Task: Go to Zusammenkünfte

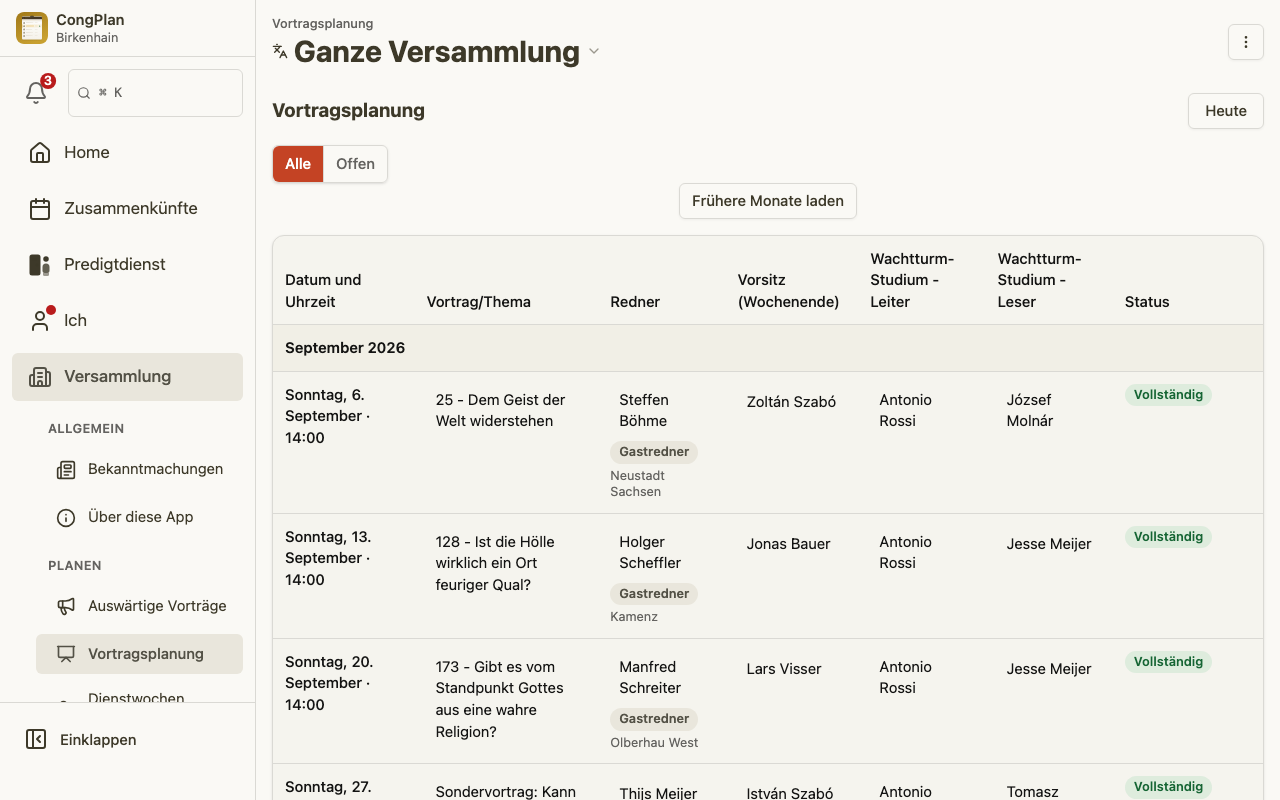Action: tap(127, 209)
